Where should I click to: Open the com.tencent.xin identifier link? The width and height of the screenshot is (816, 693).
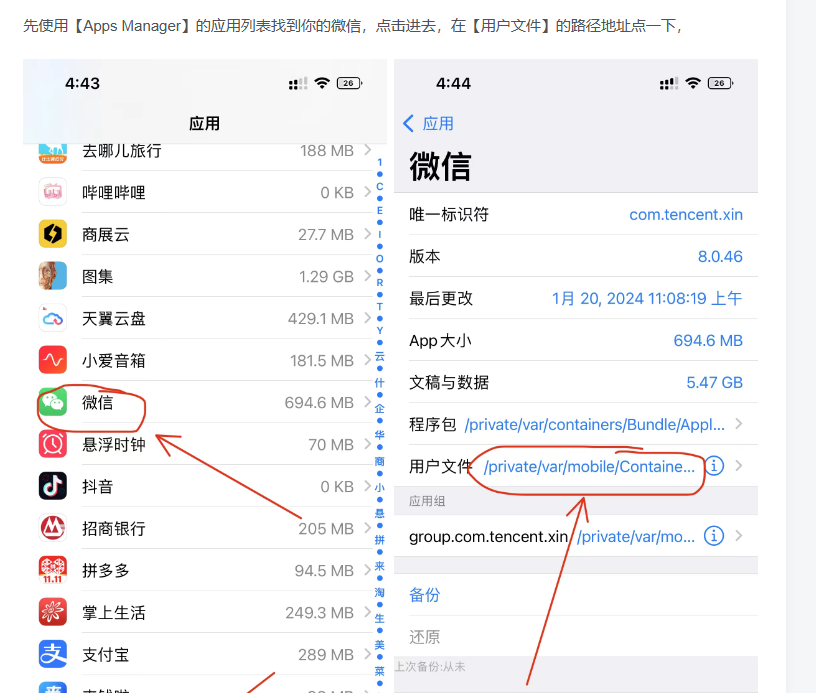[x=686, y=214]
